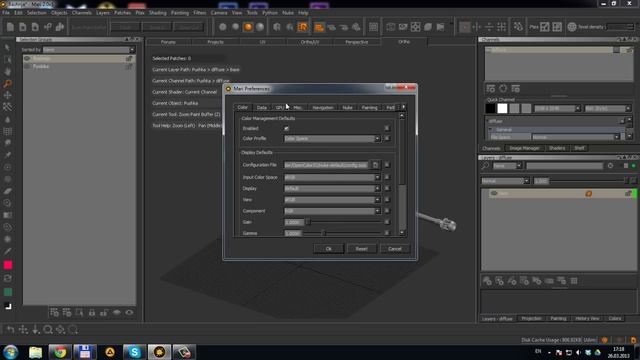Toggle visibility eye of first selection group
Viewport: 640px width, 360px height.
(28, 59)
